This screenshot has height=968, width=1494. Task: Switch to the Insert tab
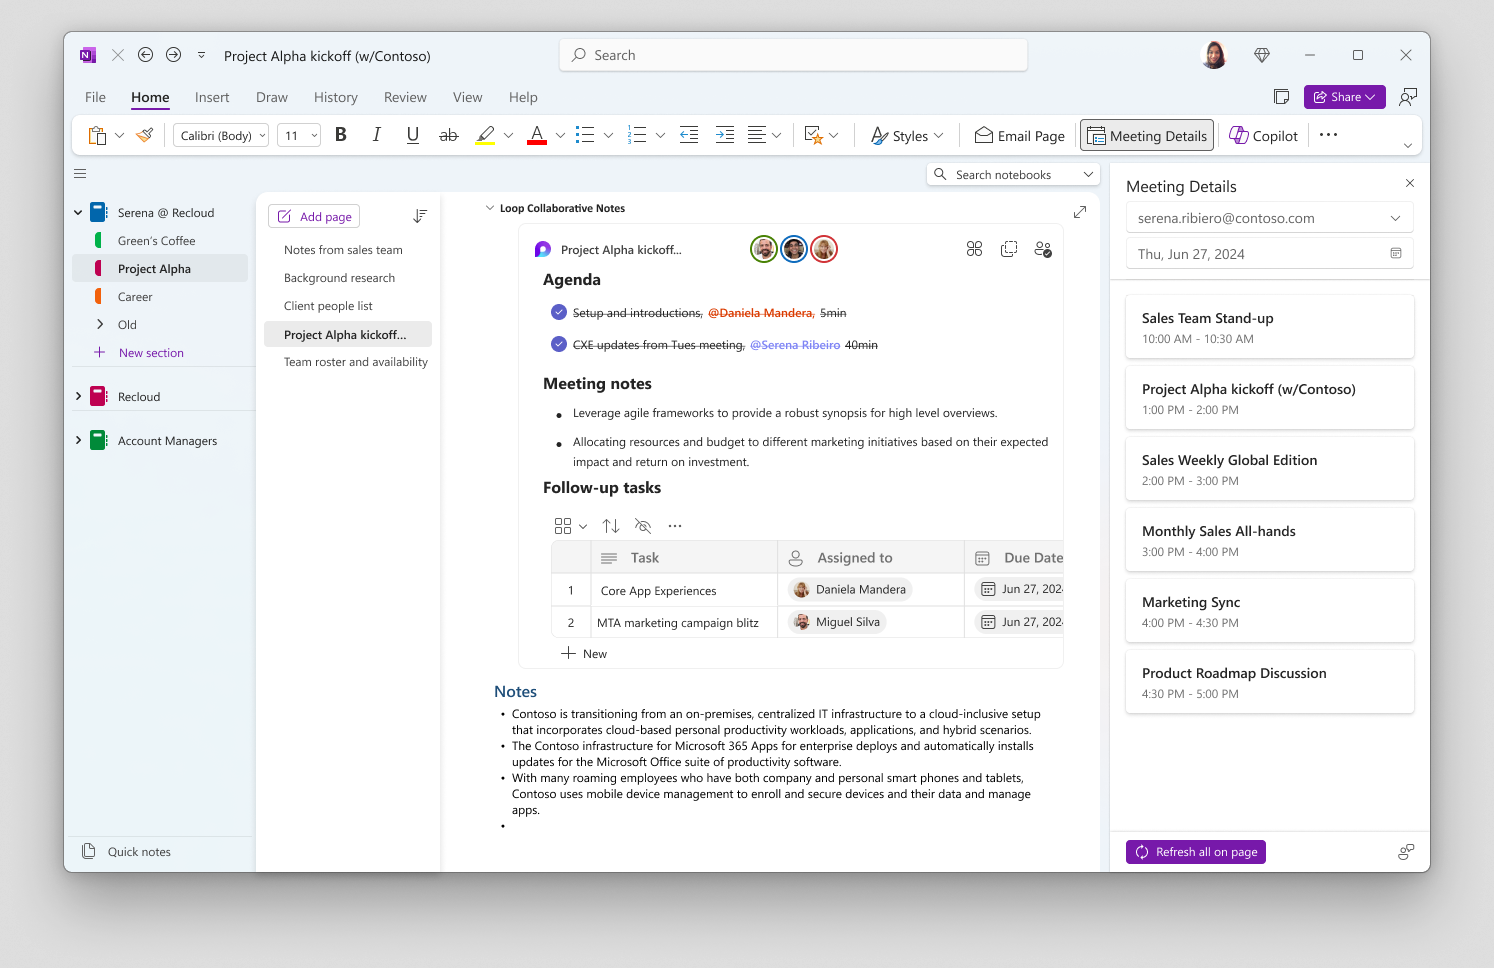[x=212, y=97]
